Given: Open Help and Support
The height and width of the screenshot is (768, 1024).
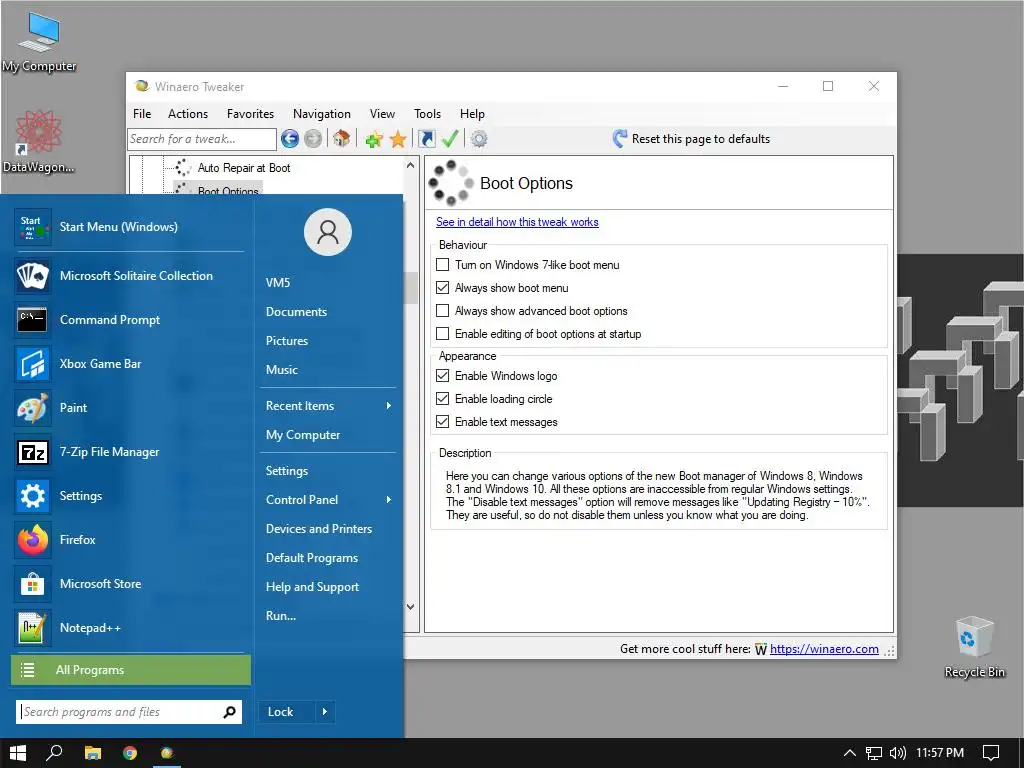Looking at the screenshot, I should point(312,586).
